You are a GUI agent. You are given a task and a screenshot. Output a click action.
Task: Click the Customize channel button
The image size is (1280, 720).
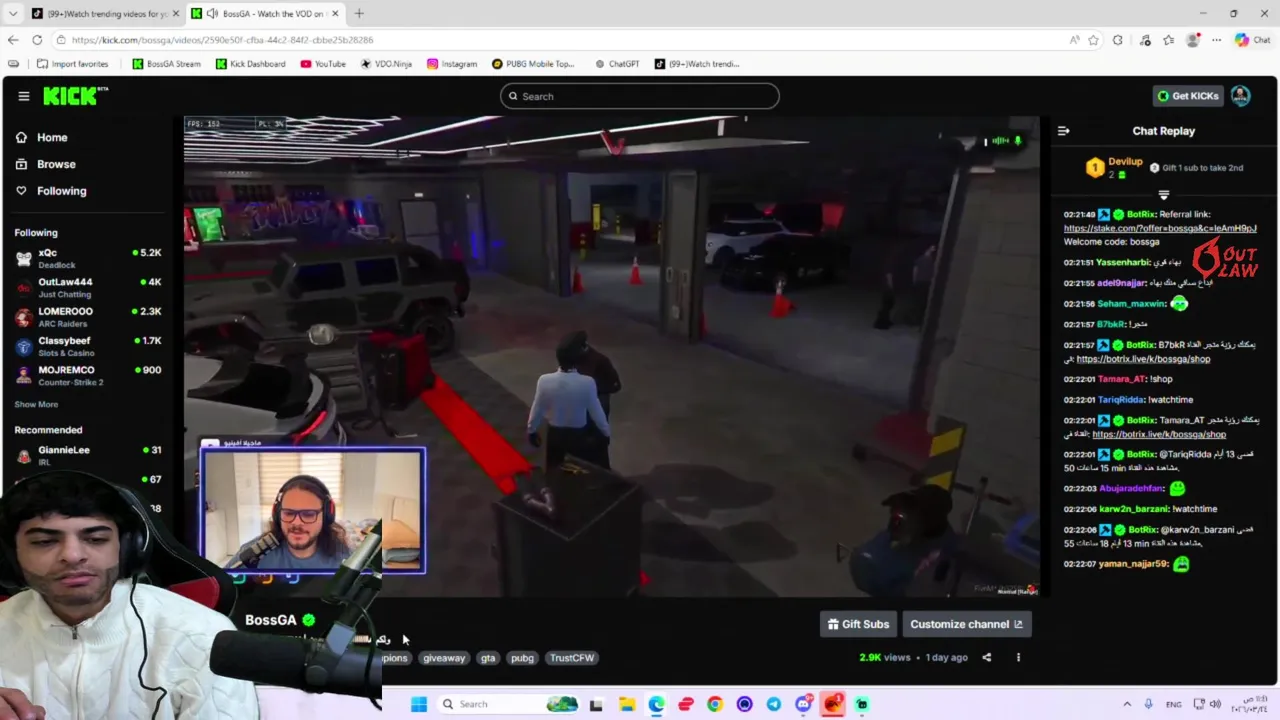(x=966, y=624)
